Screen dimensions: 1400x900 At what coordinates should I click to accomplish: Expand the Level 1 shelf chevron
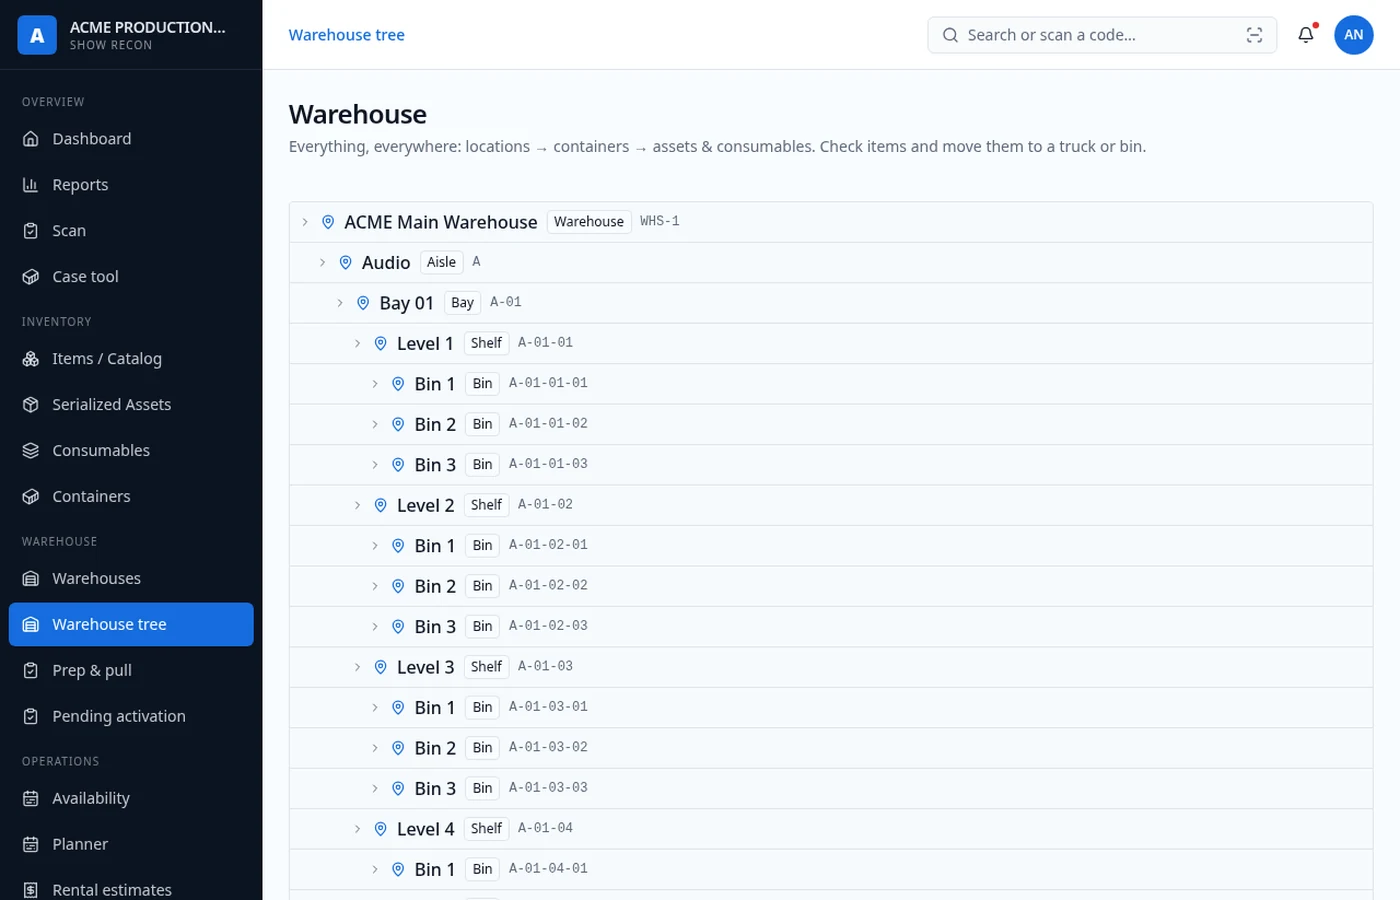pyautogui.click(x=357, y=343)
